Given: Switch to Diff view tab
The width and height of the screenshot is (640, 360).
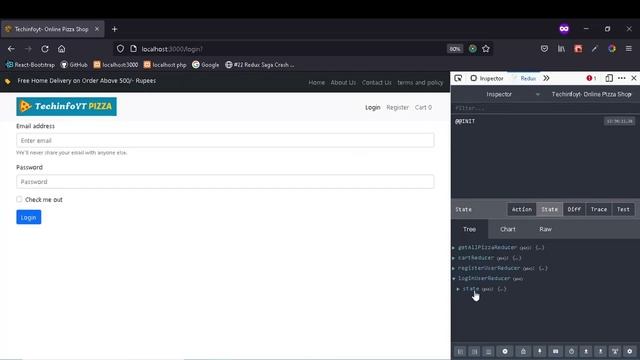Looking at the screenshot, I should [x=574, y=209].
